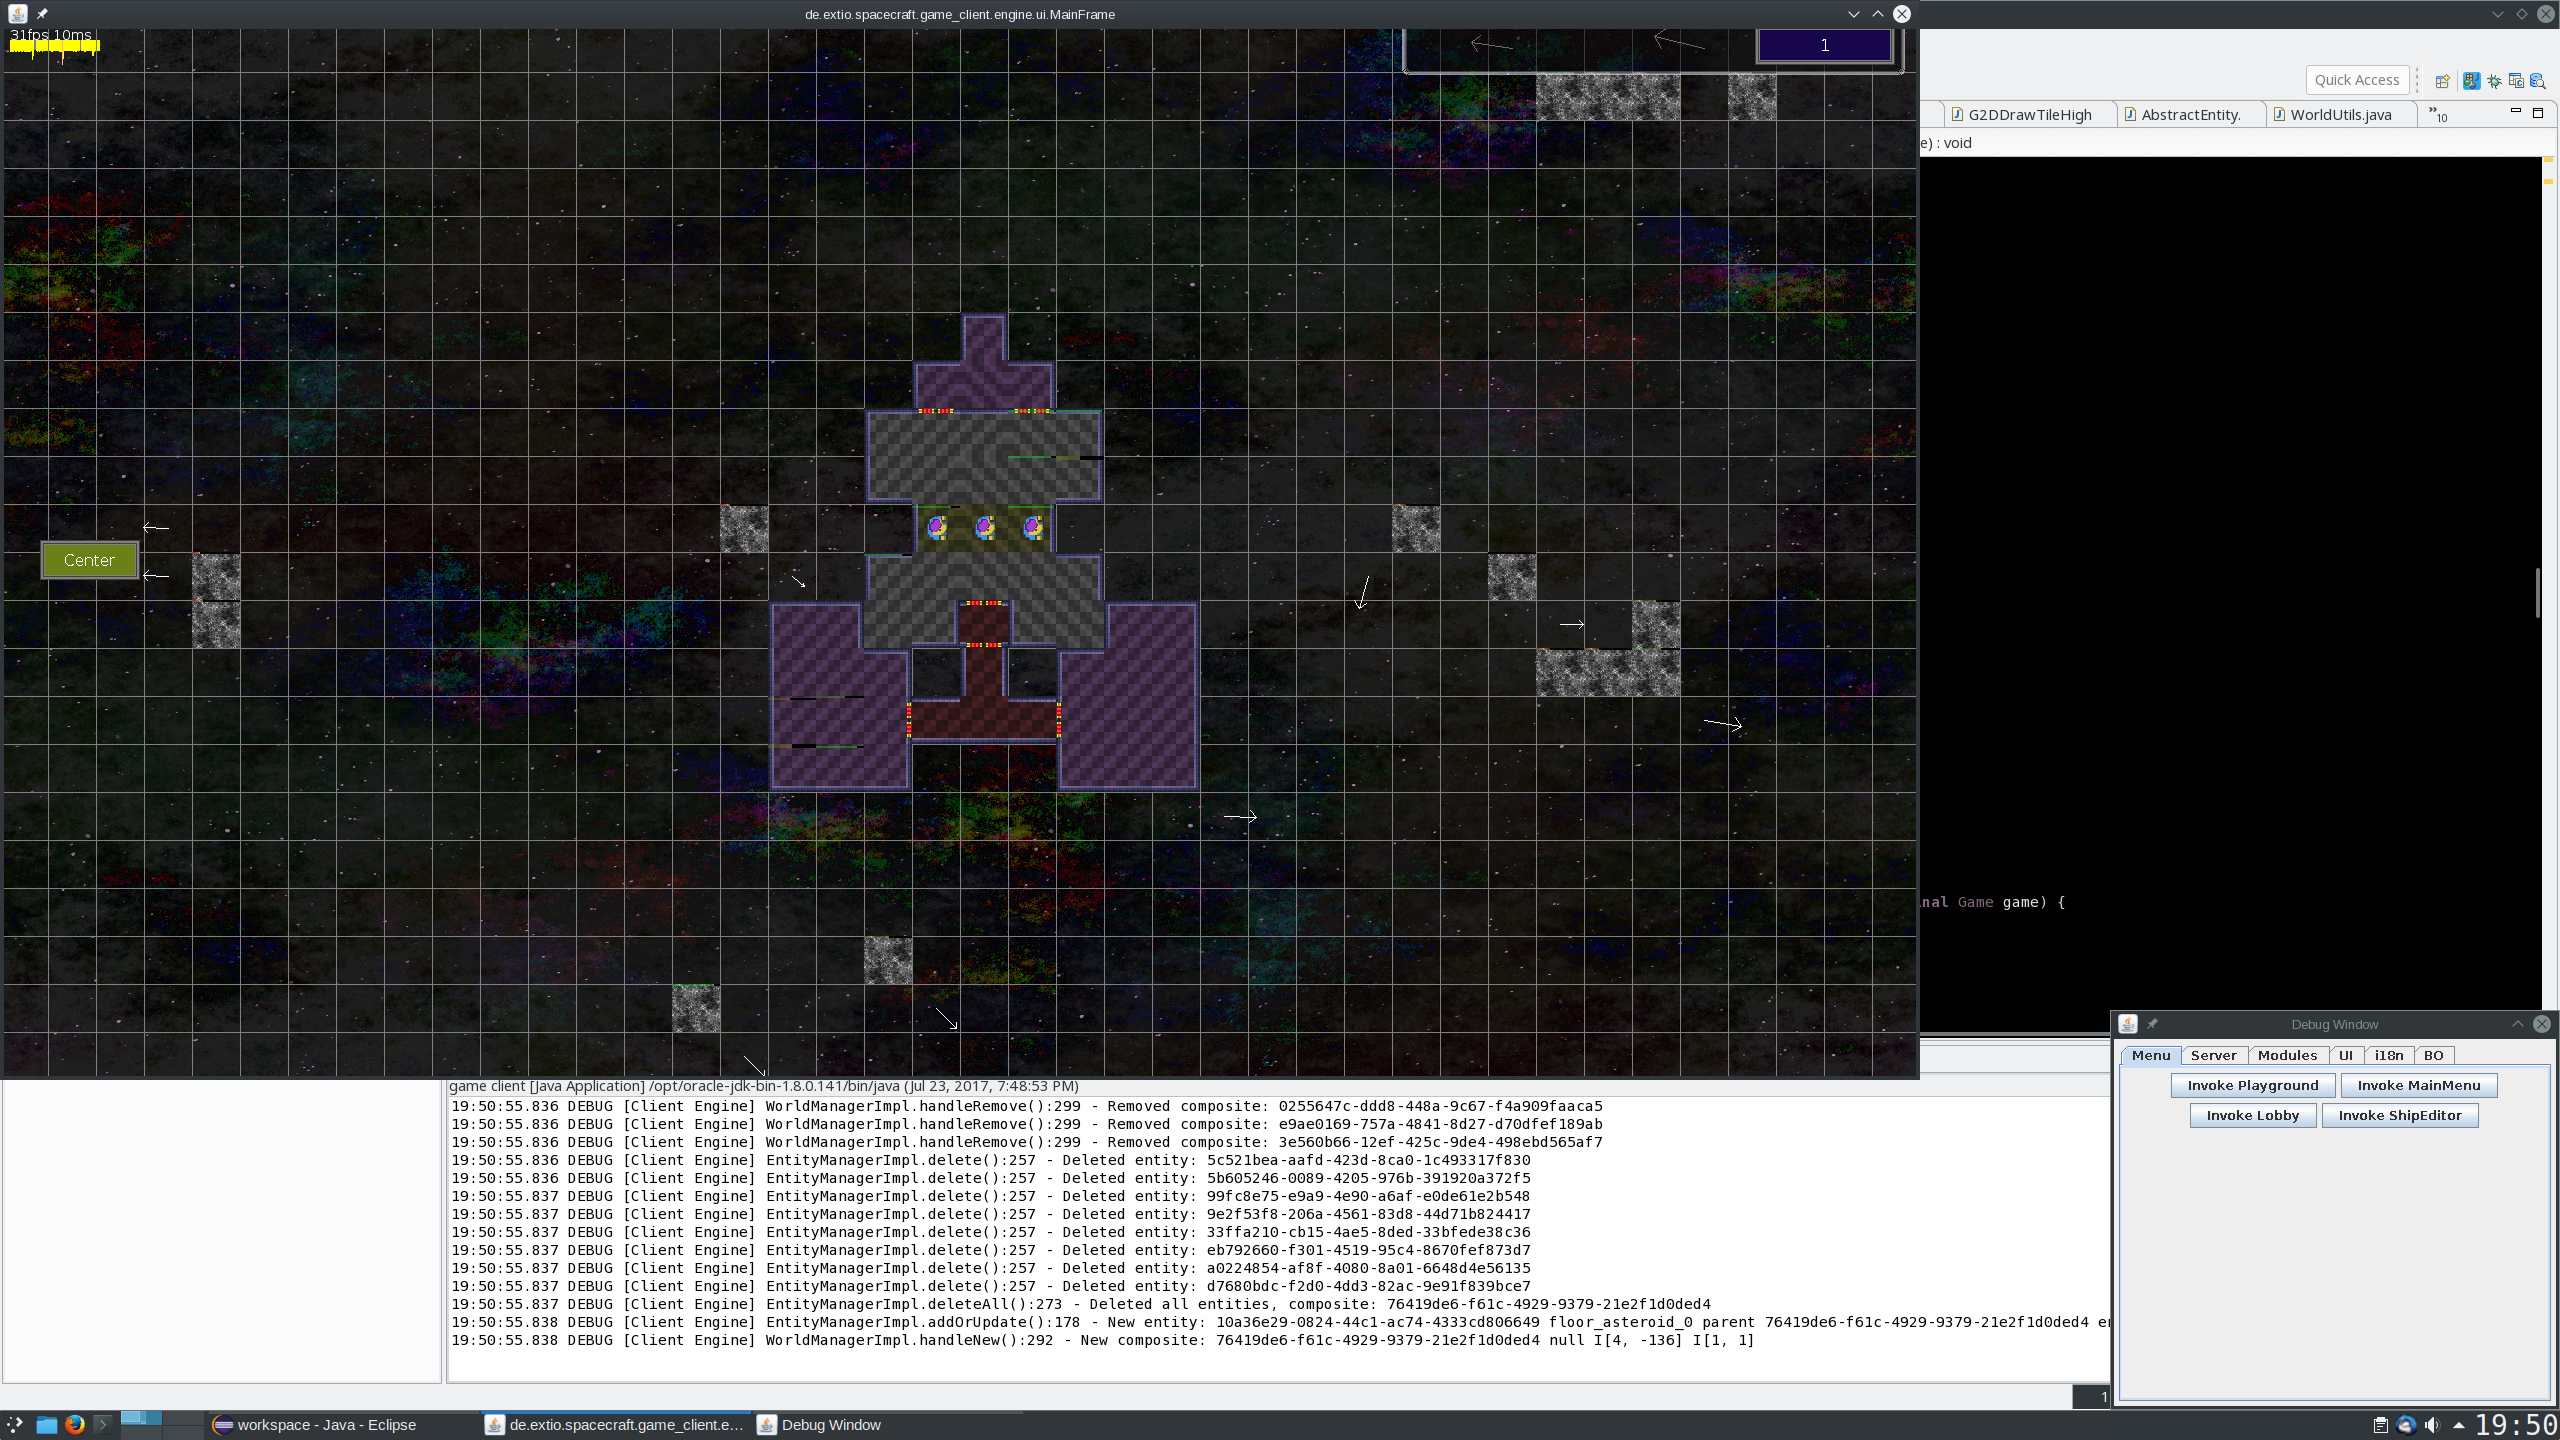Click the pin icon in game window titlebar
The height and width of the screenshot is (1440, 2560).
pyautogui.click(x=42, y=14)
